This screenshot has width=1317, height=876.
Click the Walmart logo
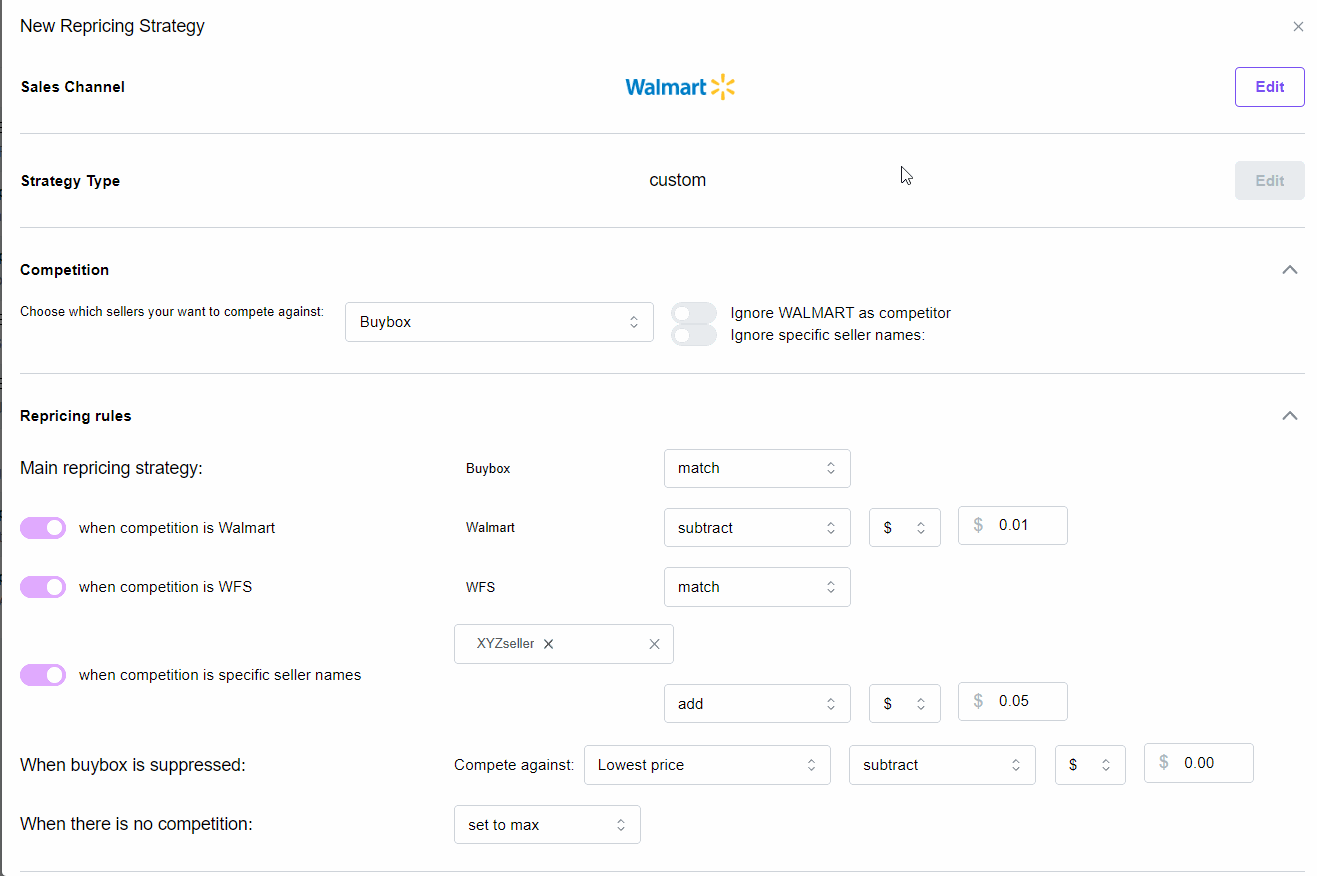[680, 87]
